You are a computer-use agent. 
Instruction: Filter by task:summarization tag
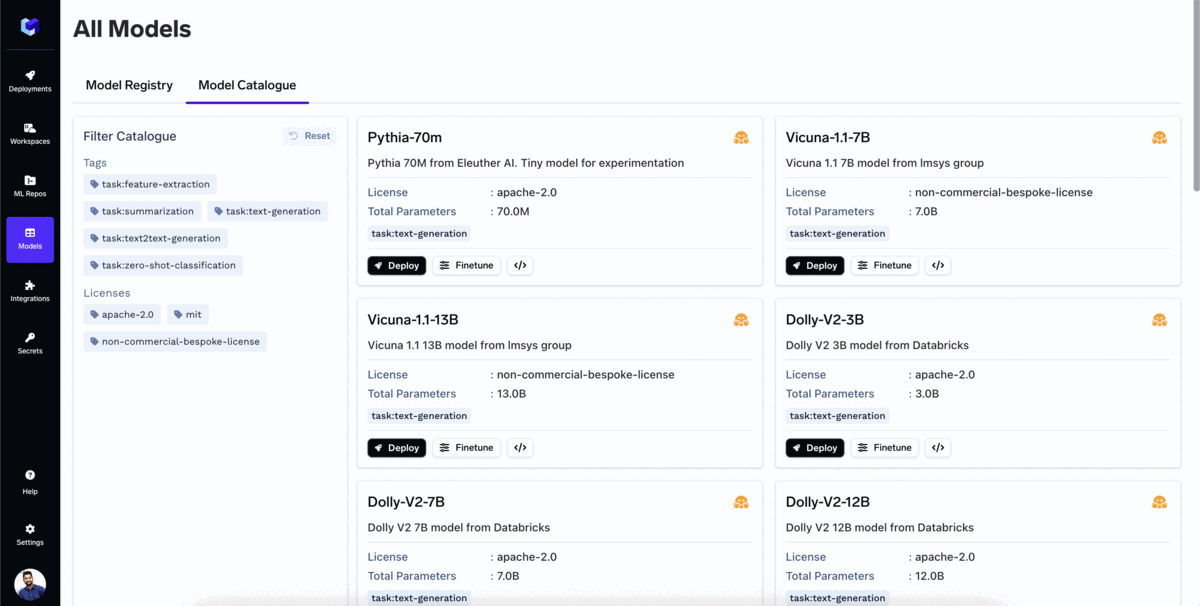point(142,211)
